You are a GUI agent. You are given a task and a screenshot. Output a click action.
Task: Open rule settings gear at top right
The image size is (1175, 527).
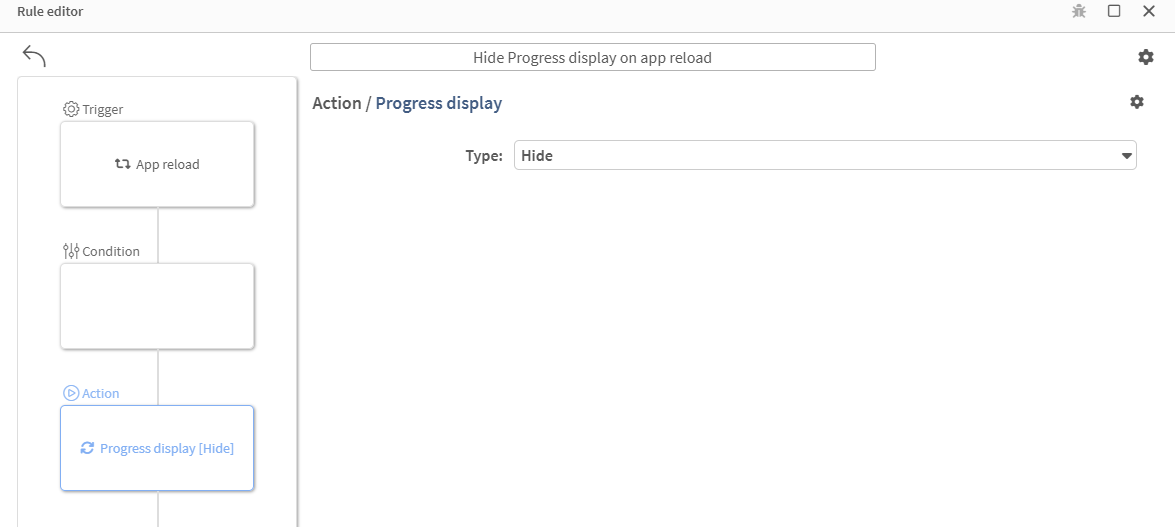click(x=1146, y=57)
